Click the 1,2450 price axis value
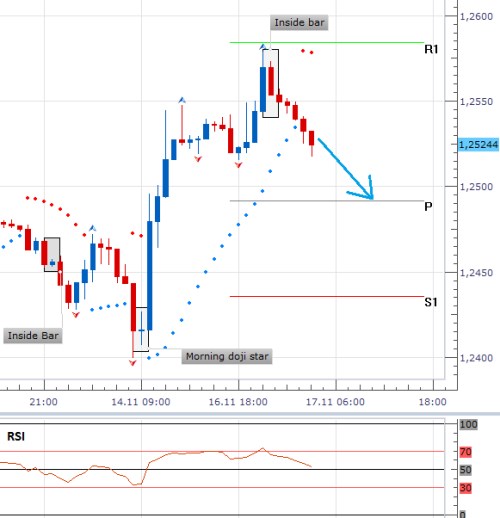The height and width of the screenshot is (518, 500). point(476,273)
